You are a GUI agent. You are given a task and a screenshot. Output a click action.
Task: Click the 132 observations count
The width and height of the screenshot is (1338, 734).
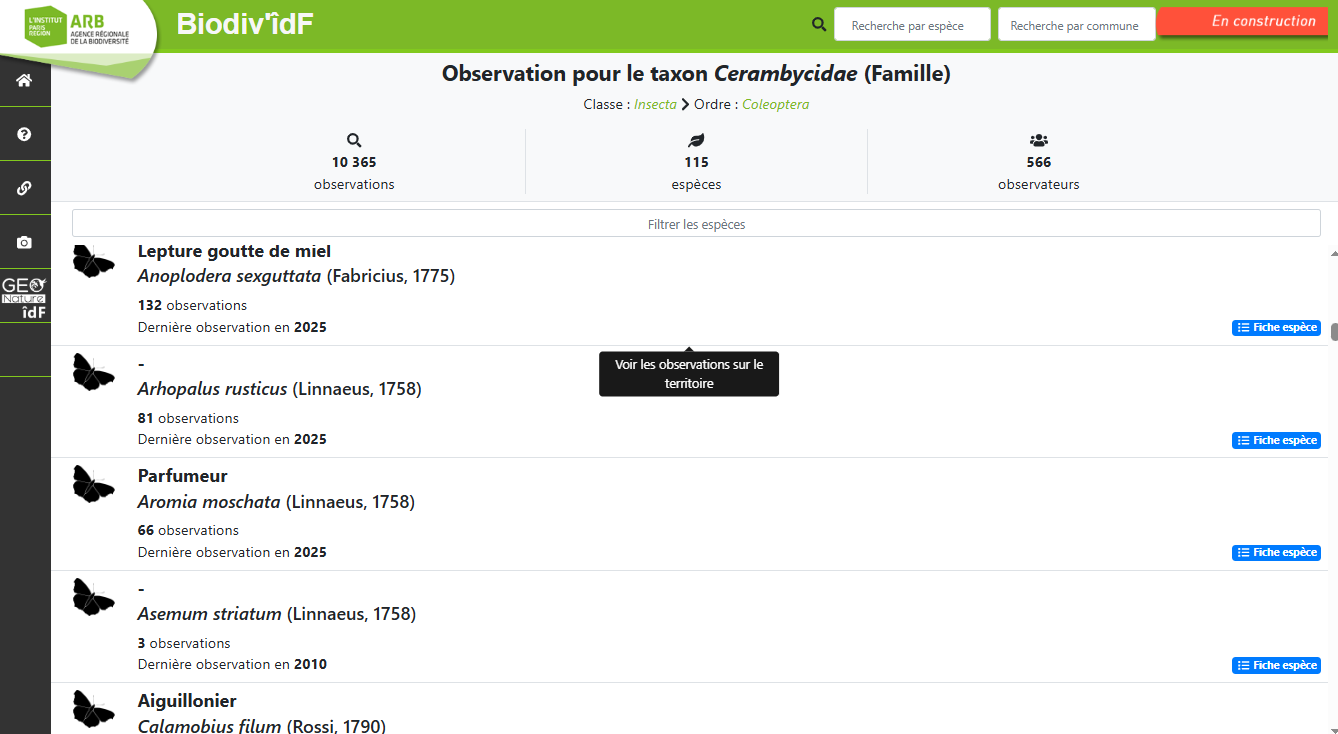click(x=192, y=305)
